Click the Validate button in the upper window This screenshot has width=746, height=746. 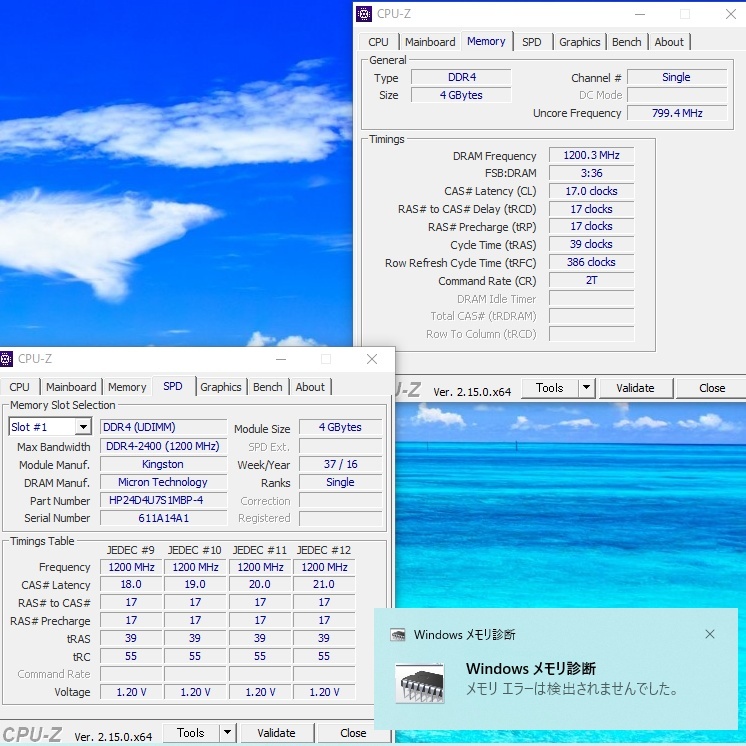[635, 388]
